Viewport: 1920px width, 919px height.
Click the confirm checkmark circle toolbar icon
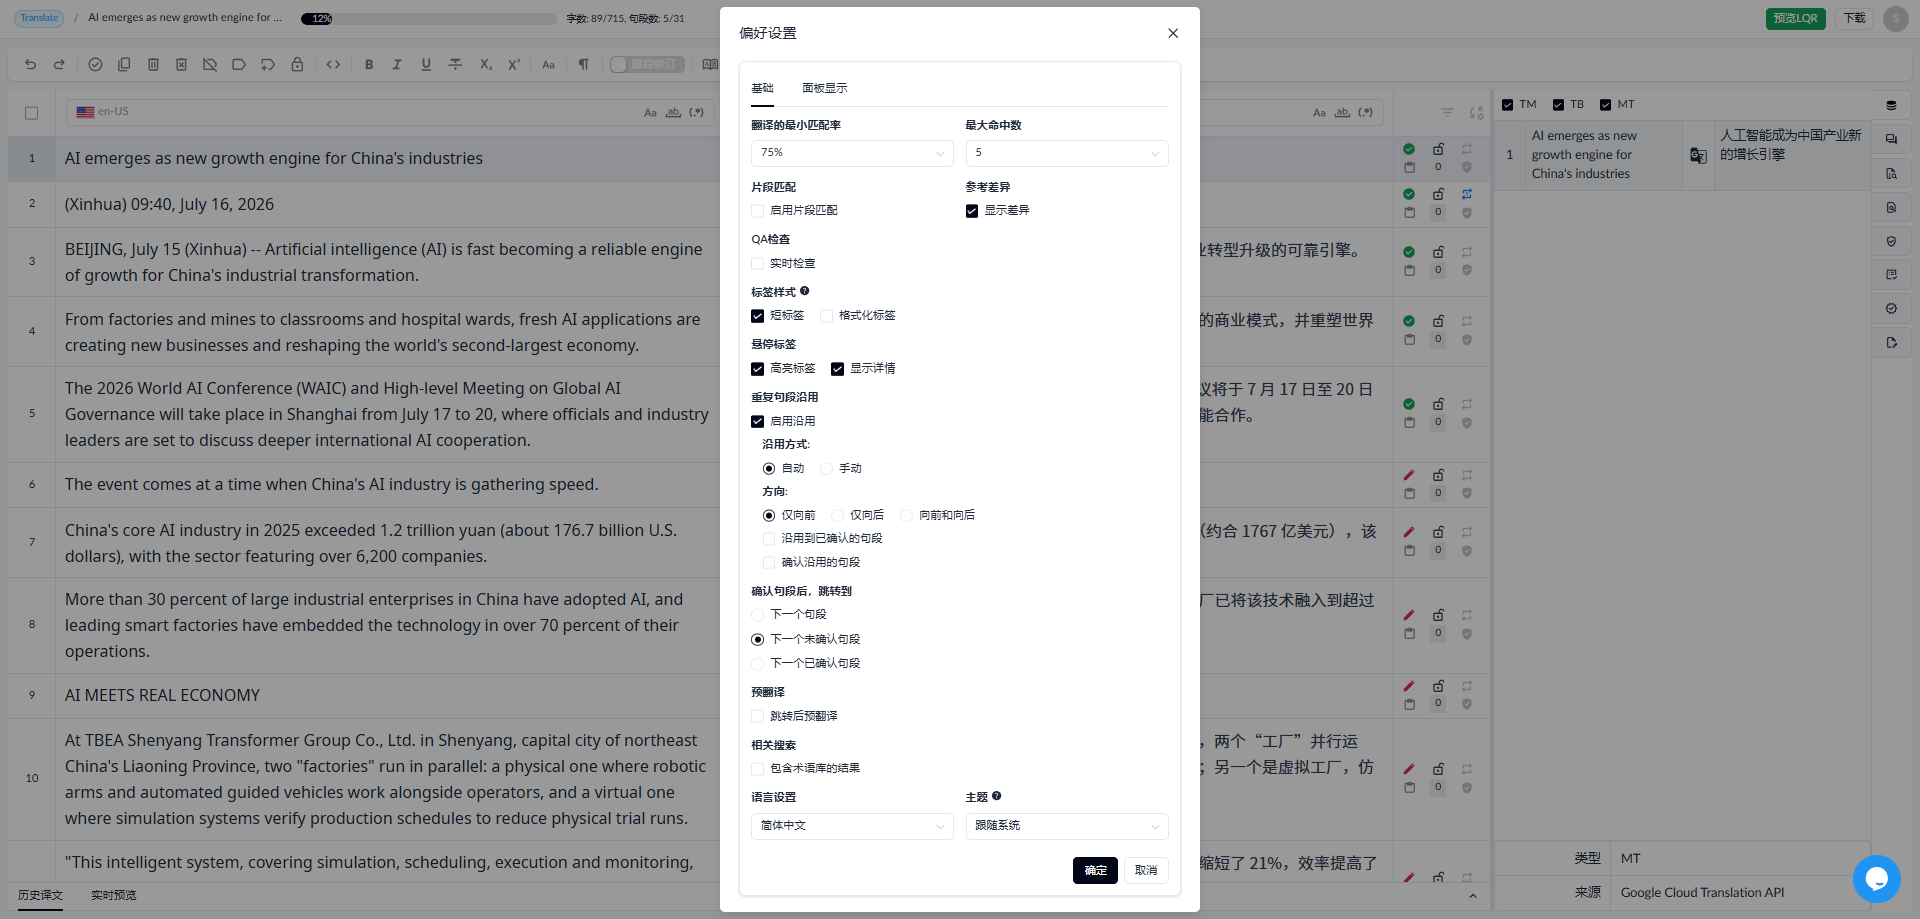point(95,64)
